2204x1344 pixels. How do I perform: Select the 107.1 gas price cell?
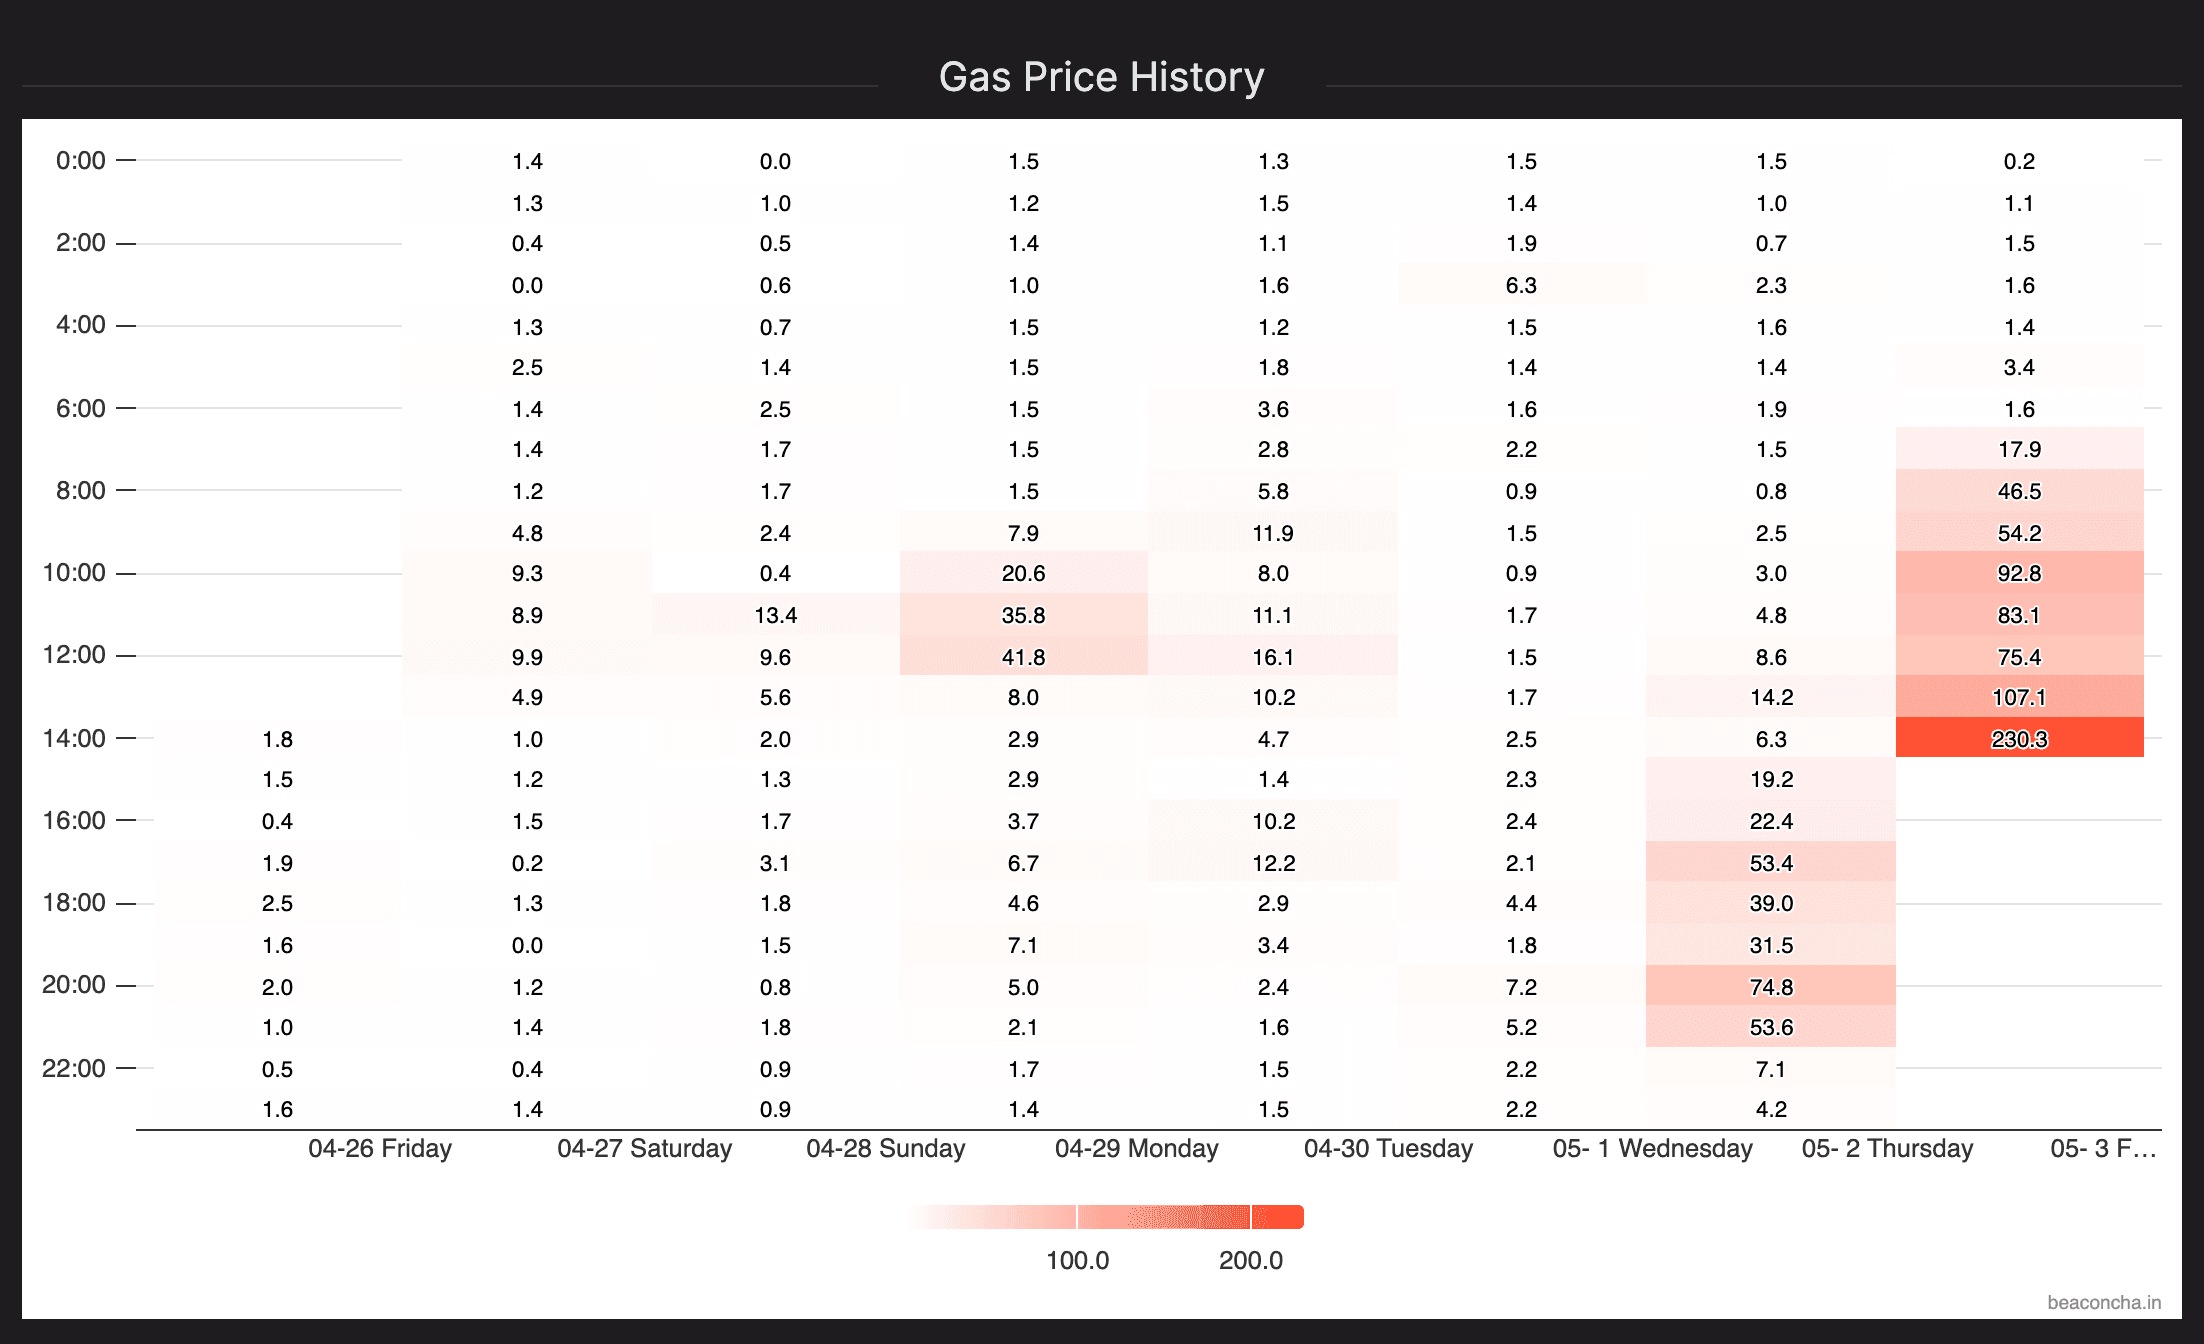[2019, 697]
